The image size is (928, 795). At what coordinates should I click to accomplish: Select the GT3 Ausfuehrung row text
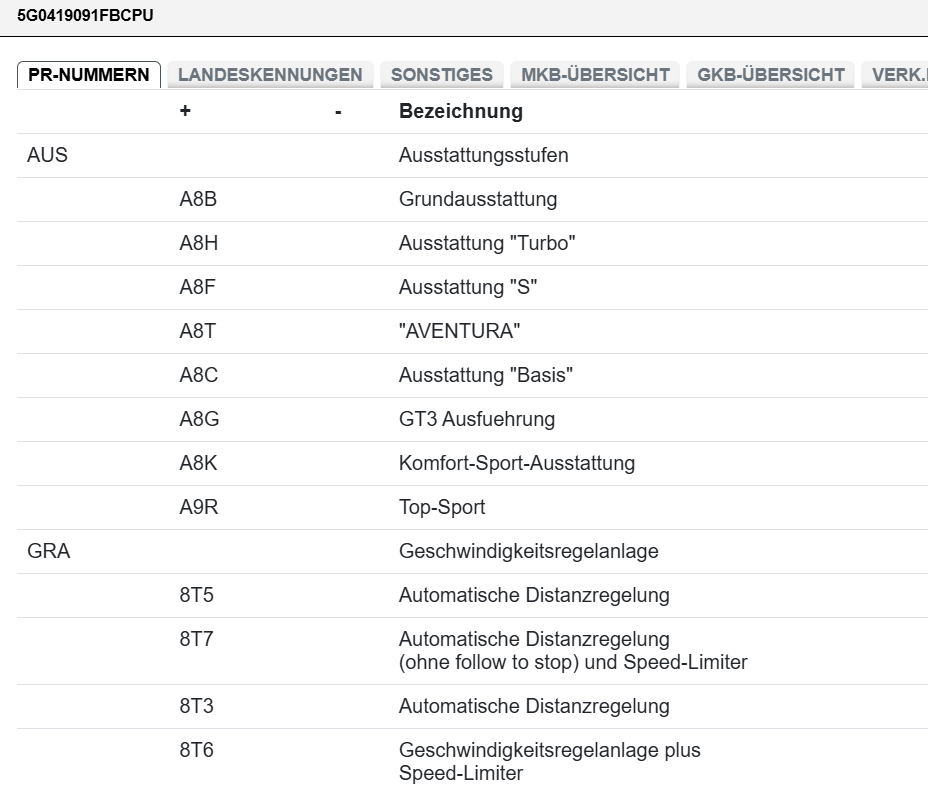[476, 420]
